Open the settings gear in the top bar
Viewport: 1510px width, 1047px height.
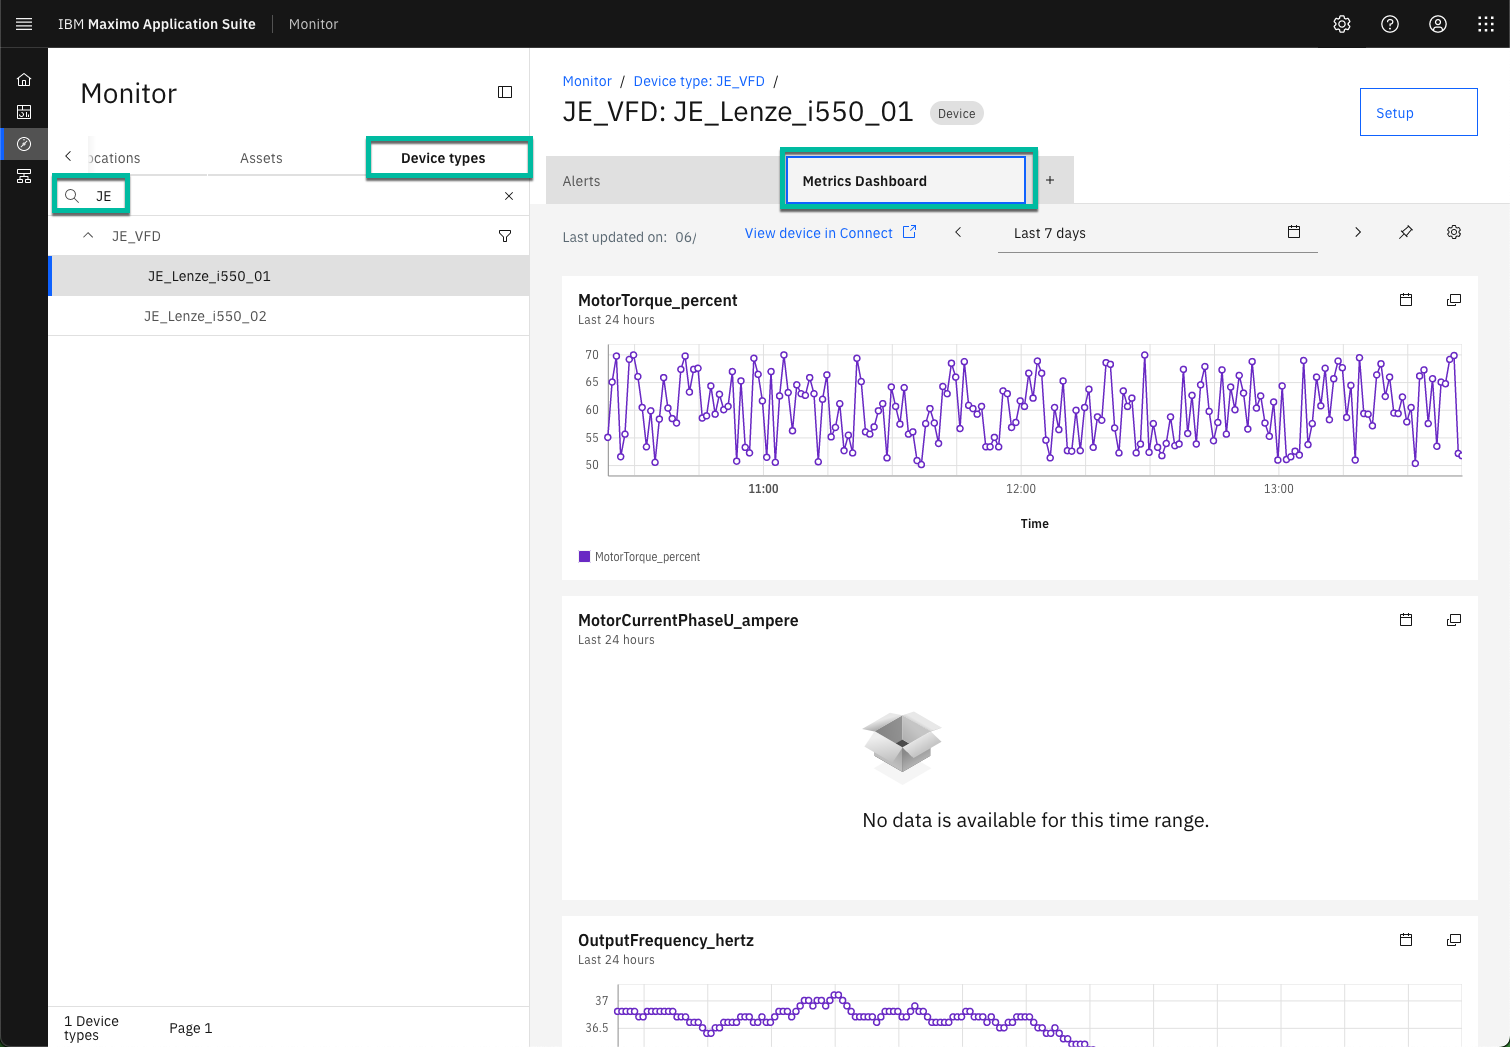pos(1342,24)
